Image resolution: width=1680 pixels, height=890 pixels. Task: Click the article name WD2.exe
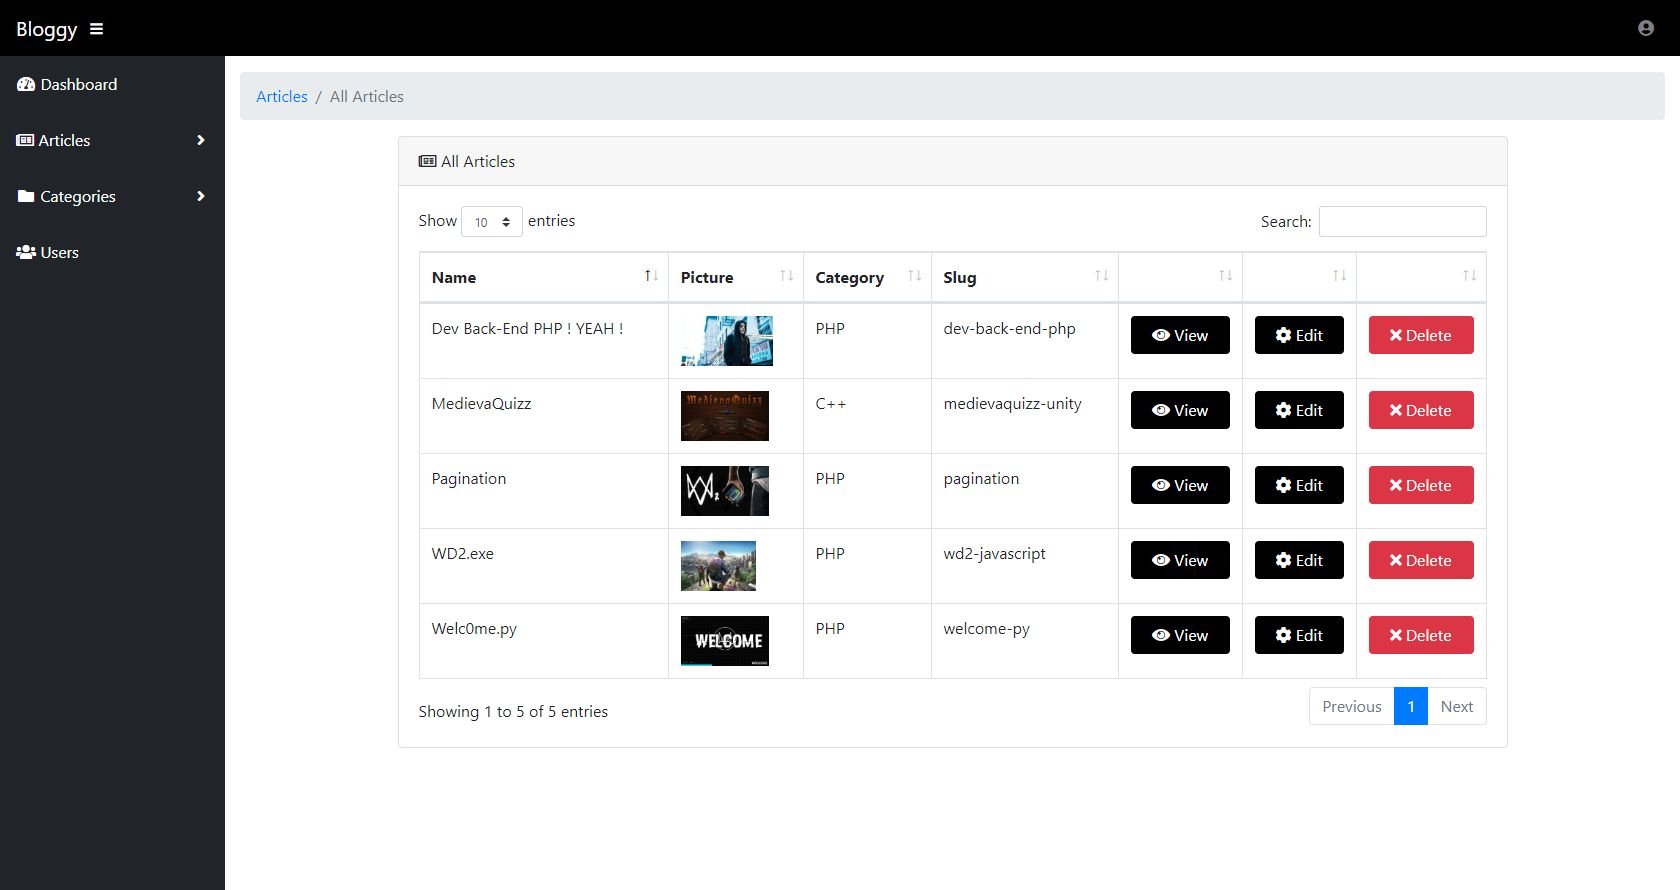[462, 553]
